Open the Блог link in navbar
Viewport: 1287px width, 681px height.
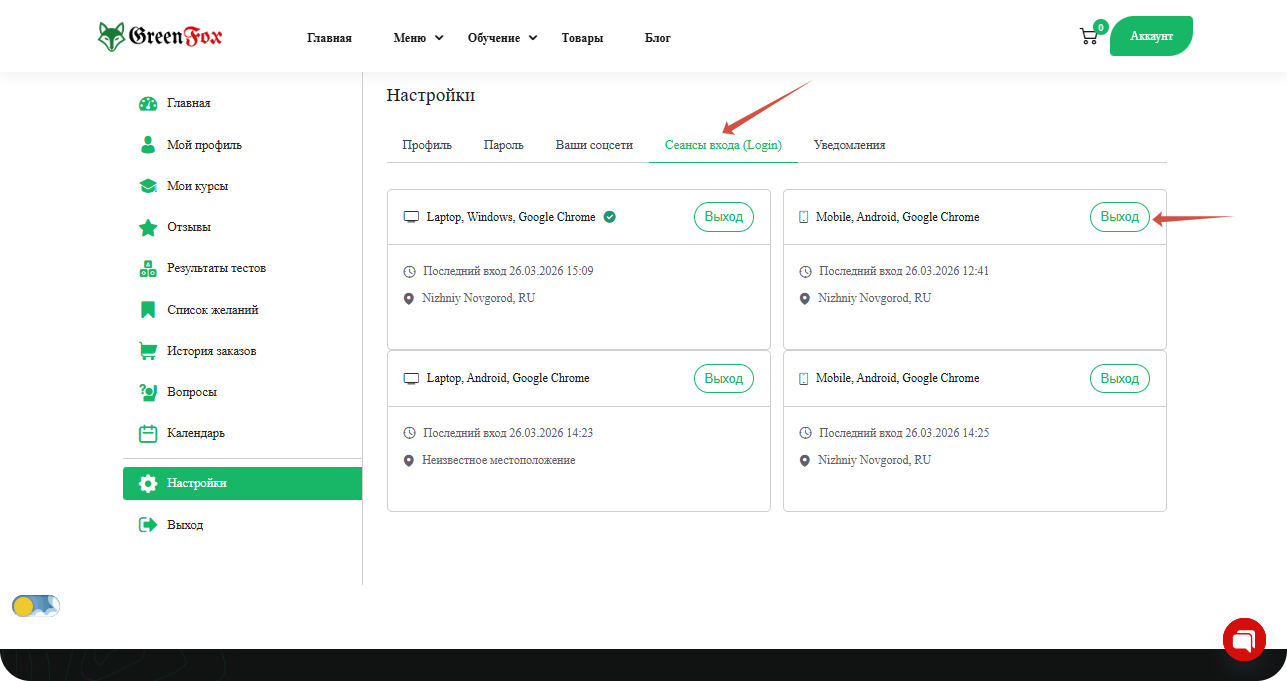pyautogui.click(x=657, y=38)
